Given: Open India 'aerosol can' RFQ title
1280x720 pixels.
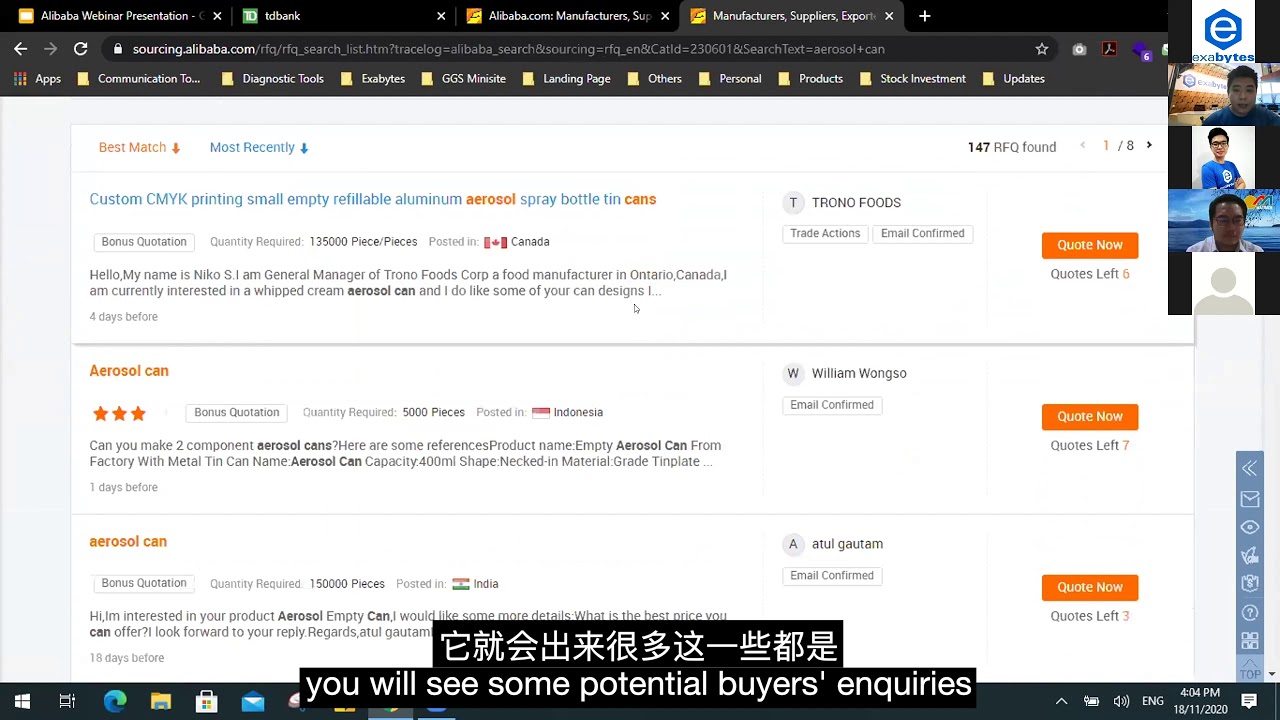Looking at the screenshot, I should 128,541.
